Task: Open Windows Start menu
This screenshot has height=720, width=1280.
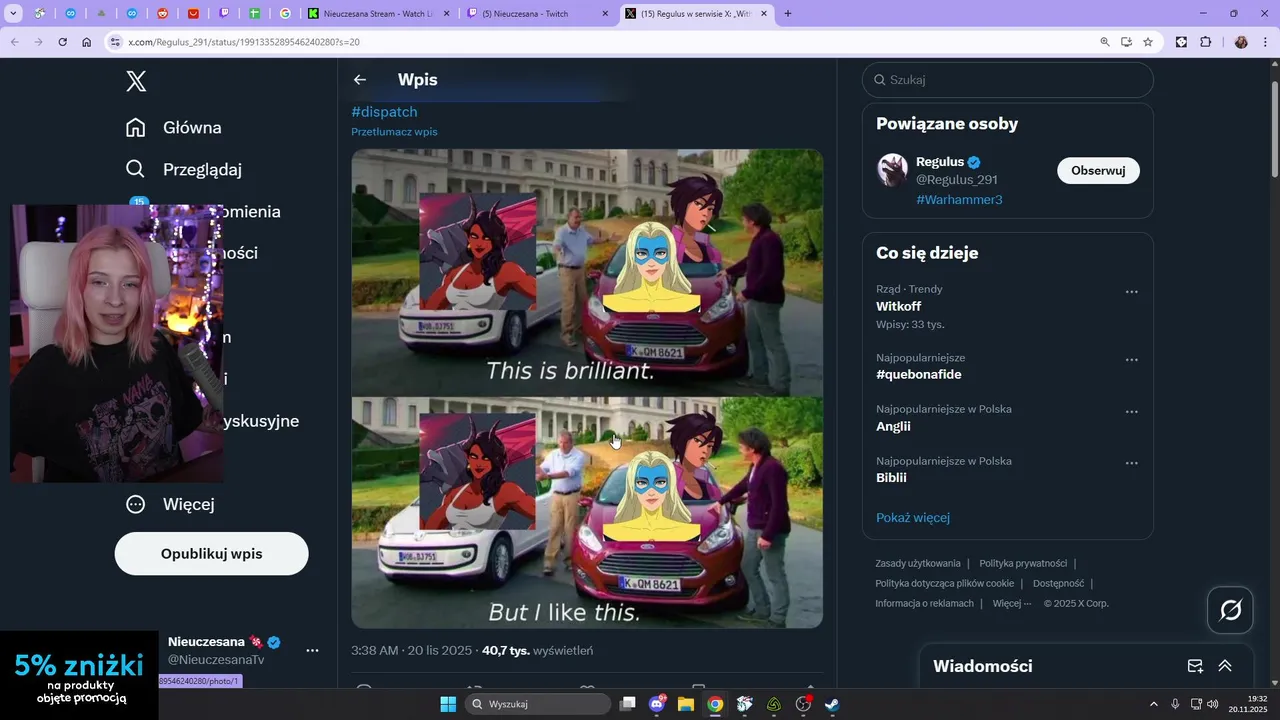Action: click(x=448, y=704)
